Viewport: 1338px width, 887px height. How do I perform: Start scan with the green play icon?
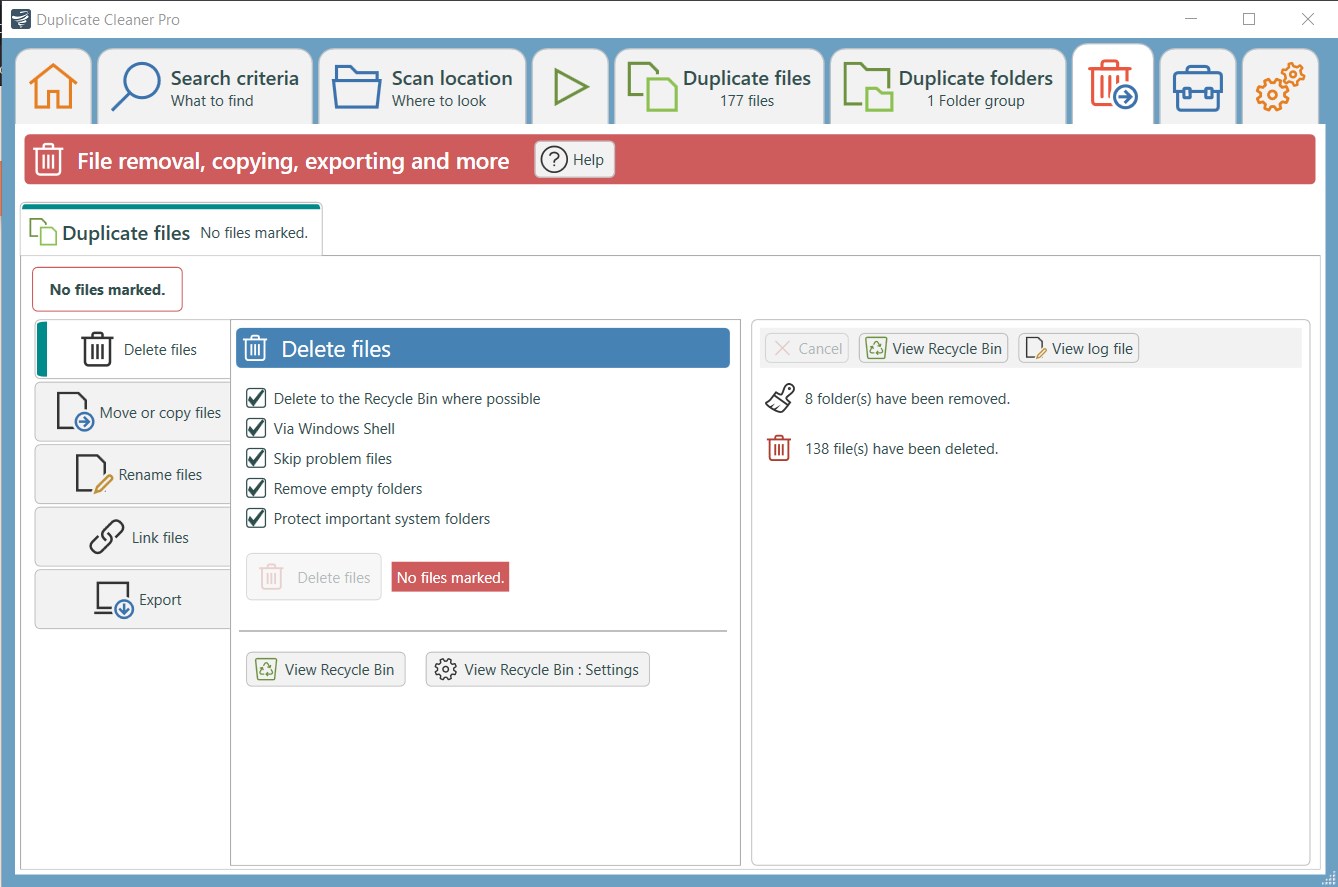click(570, 87)
